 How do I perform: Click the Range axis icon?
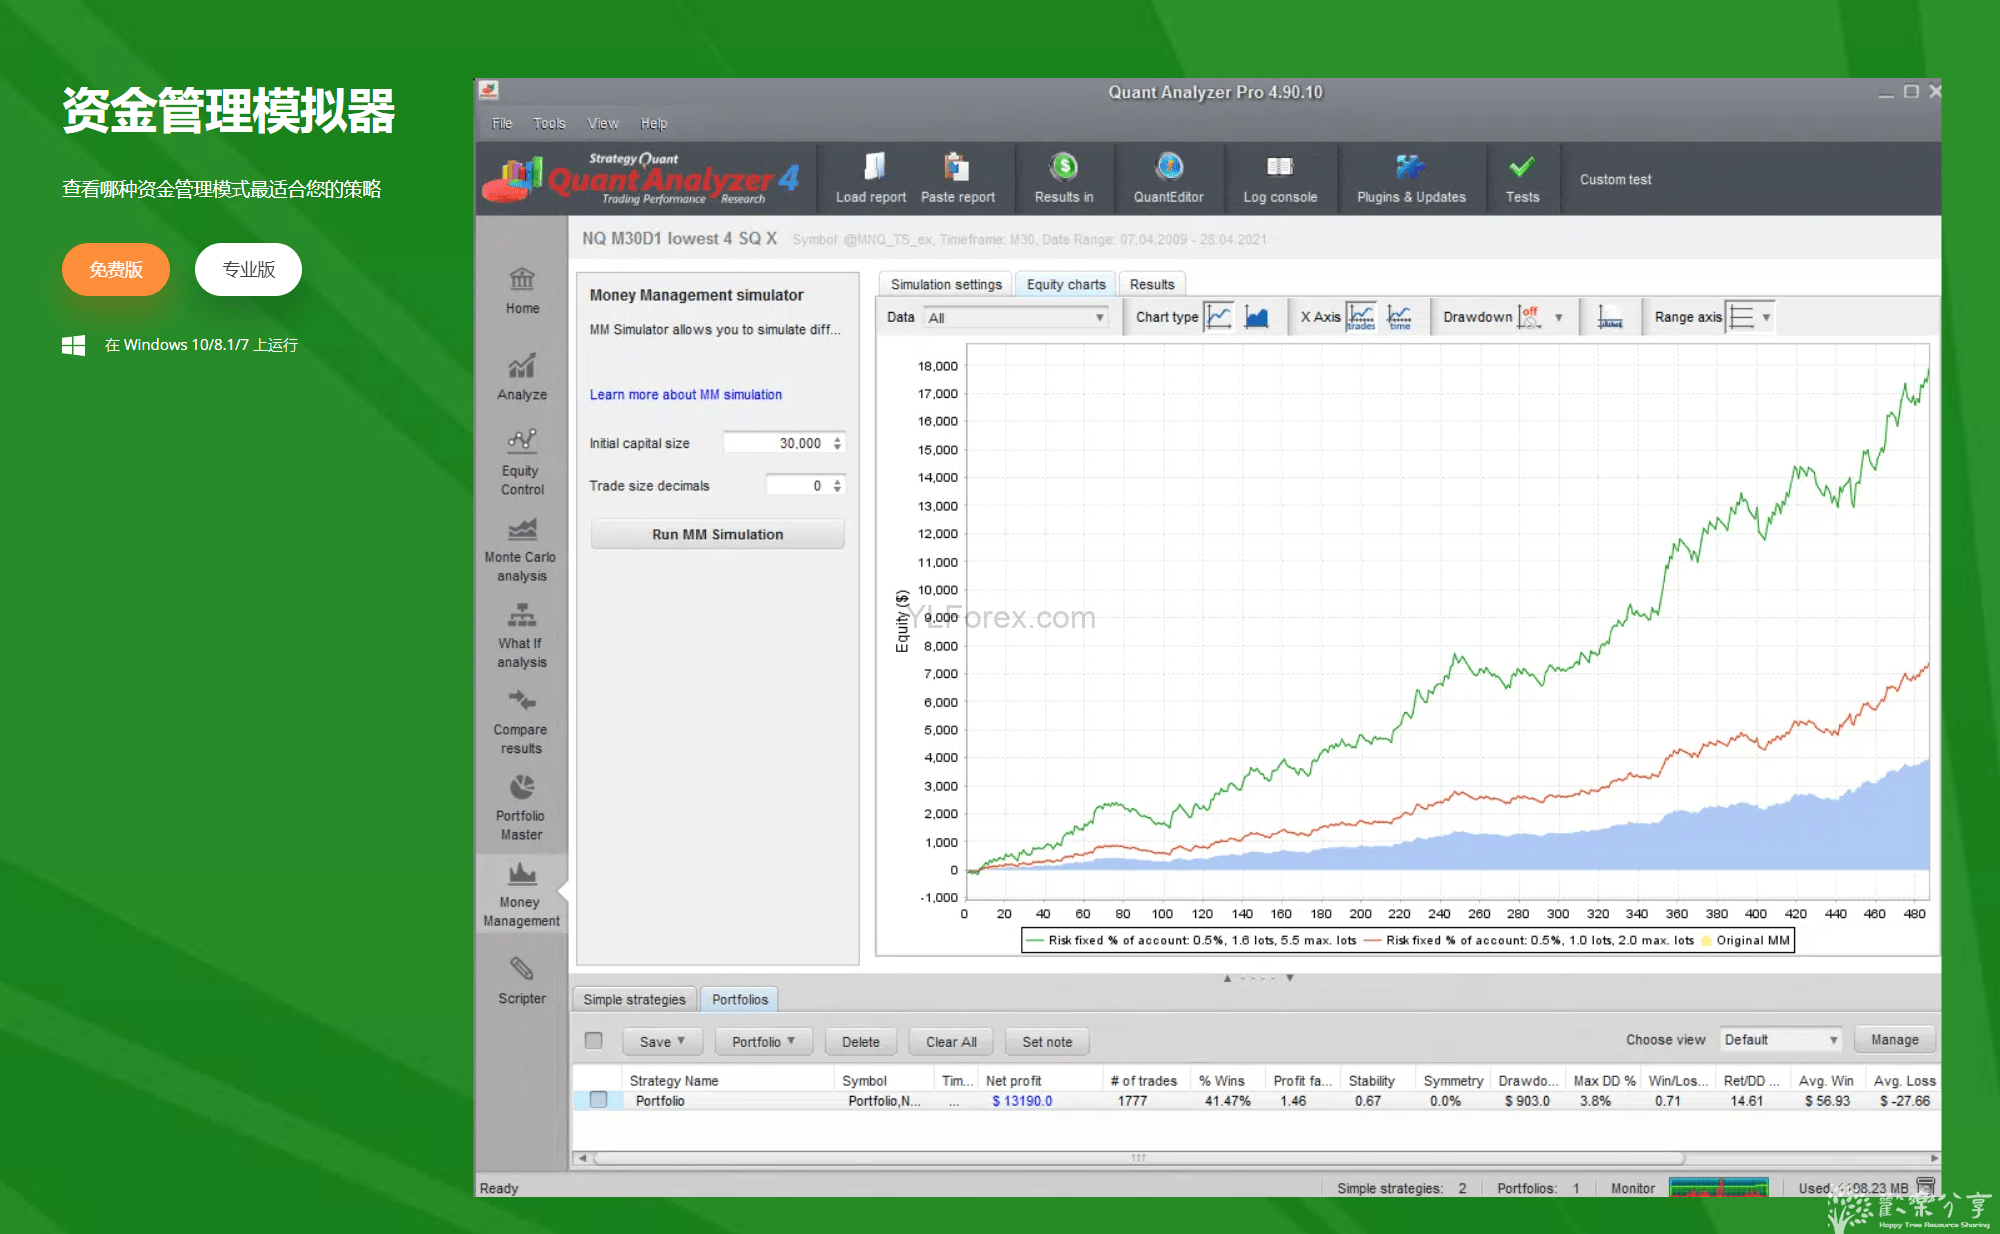(x=1741, y=317)
